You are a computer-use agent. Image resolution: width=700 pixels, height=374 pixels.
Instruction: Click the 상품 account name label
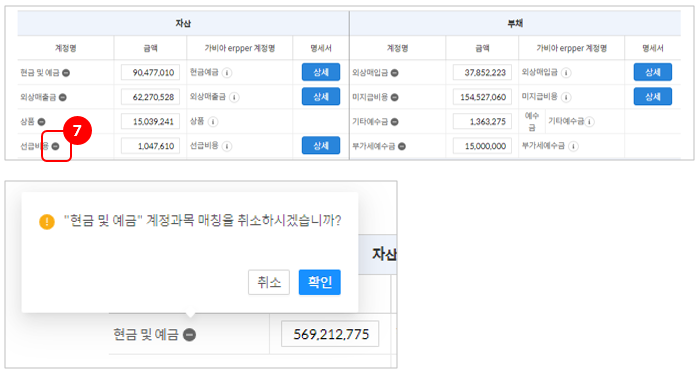[27, 121]
